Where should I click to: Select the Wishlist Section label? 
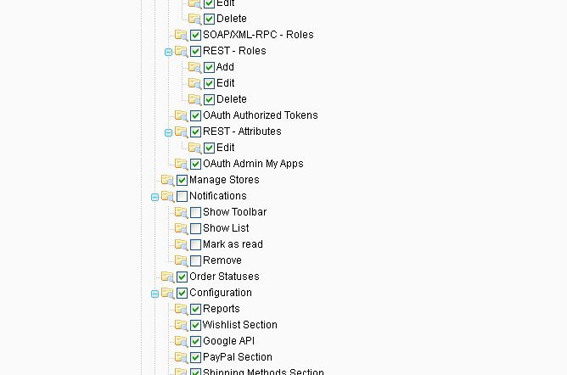coord(240,325)
